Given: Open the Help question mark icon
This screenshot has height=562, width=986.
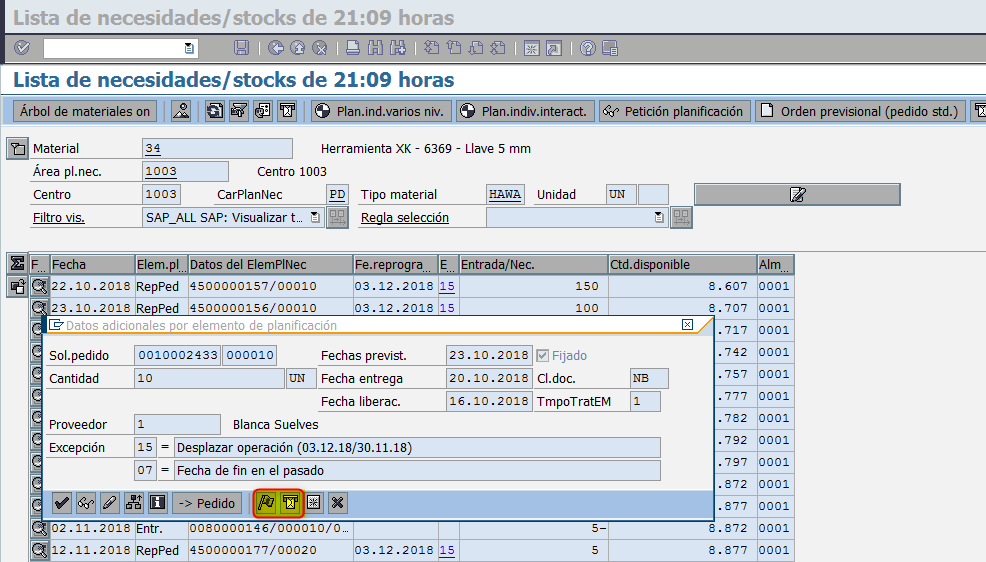Looking at the screenshot, I should tap(588, 48).
